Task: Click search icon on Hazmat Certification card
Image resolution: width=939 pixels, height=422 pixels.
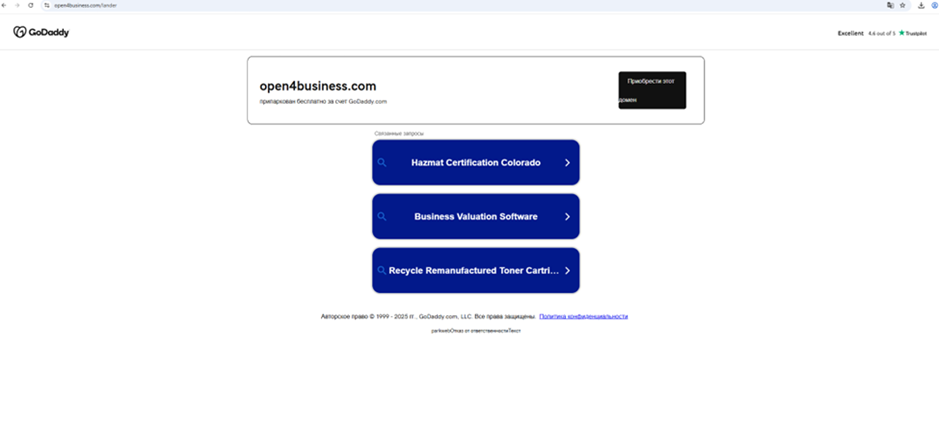Action: click(x=382, y=163)
